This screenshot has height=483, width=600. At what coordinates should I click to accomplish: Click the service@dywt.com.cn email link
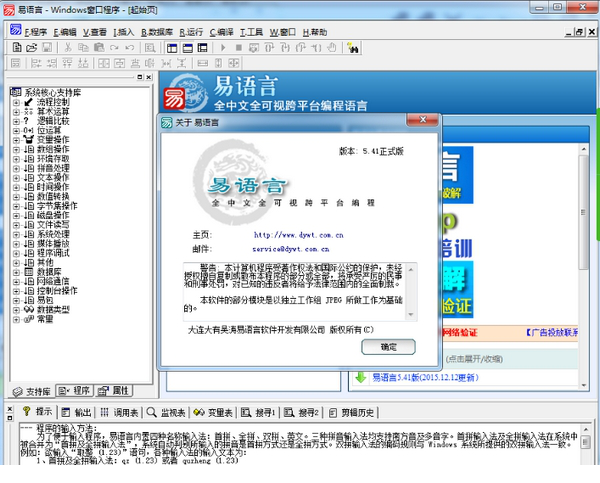point(291,249)
